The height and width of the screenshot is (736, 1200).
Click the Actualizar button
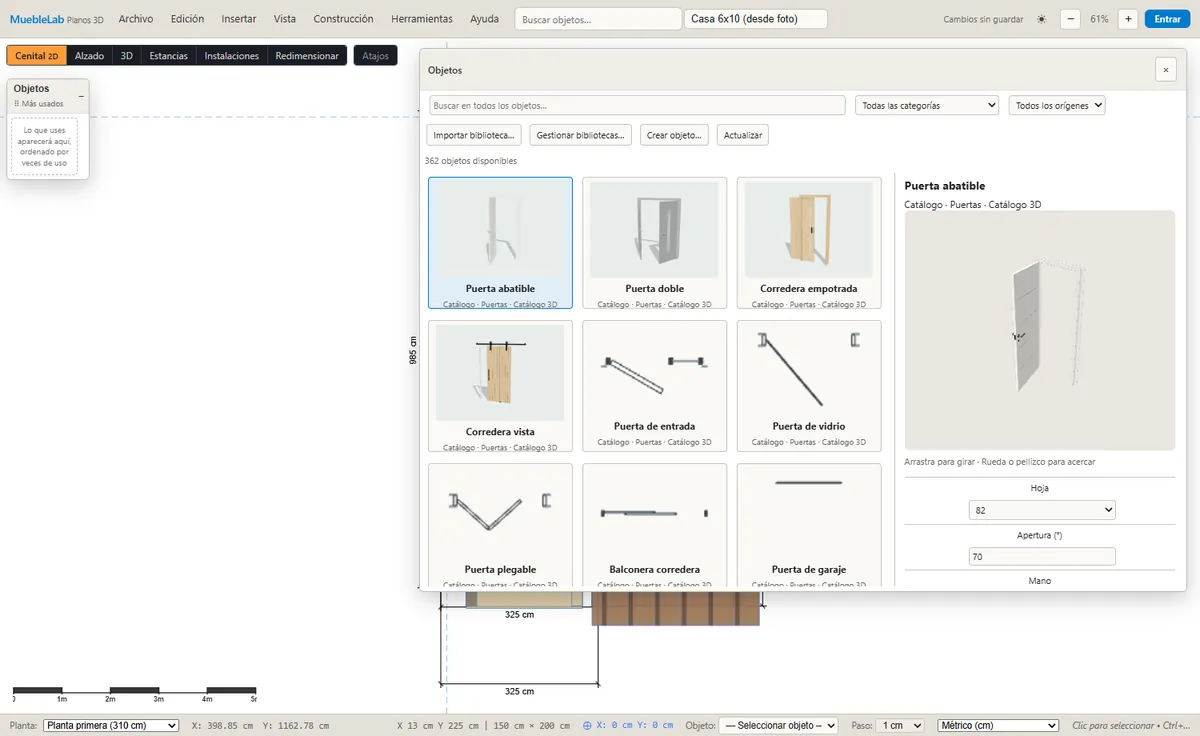[x=743, y=135]
